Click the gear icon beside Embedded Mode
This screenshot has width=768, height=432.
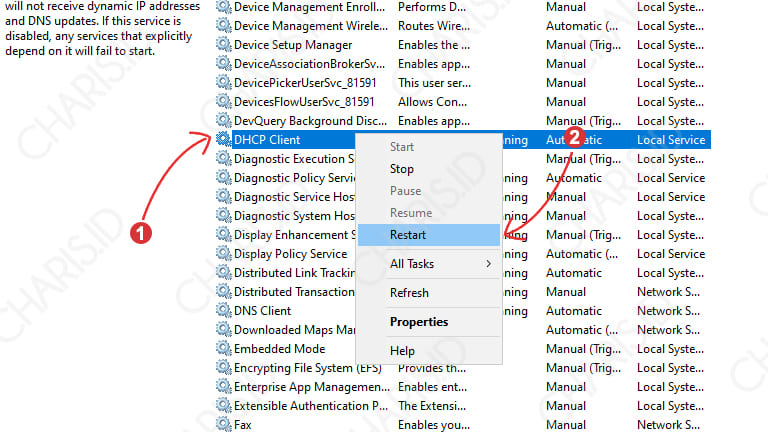[224, 349]
